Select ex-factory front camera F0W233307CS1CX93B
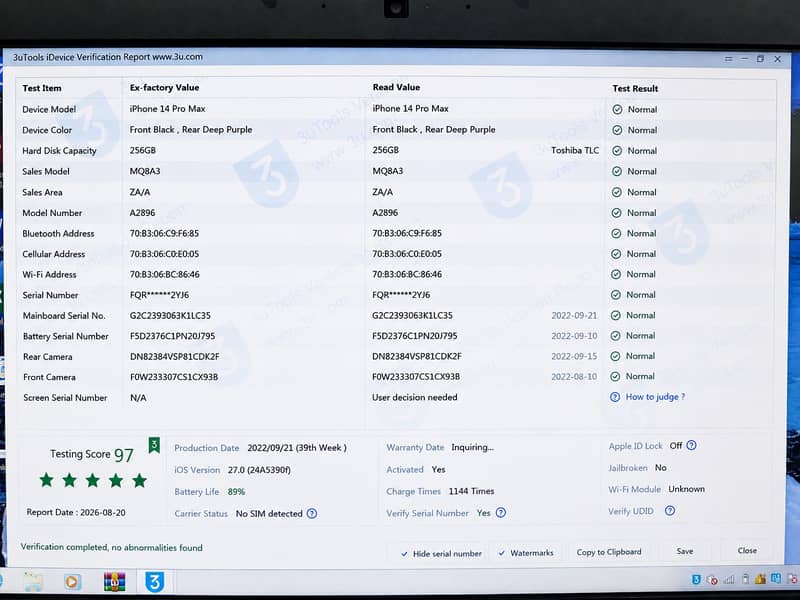800x600 pixels. pyautogui.click(x=174, y=377)
